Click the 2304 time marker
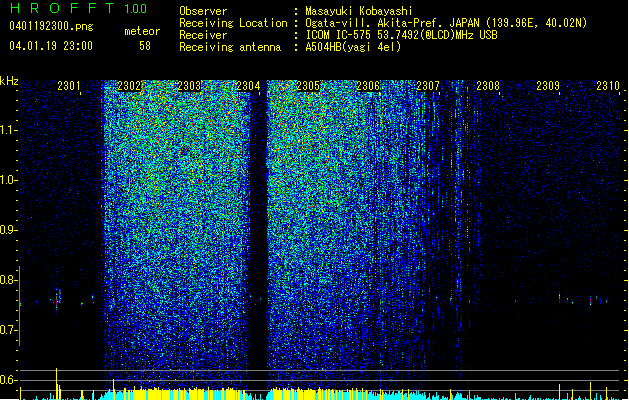Screen dimensions: 629x400 248,86
